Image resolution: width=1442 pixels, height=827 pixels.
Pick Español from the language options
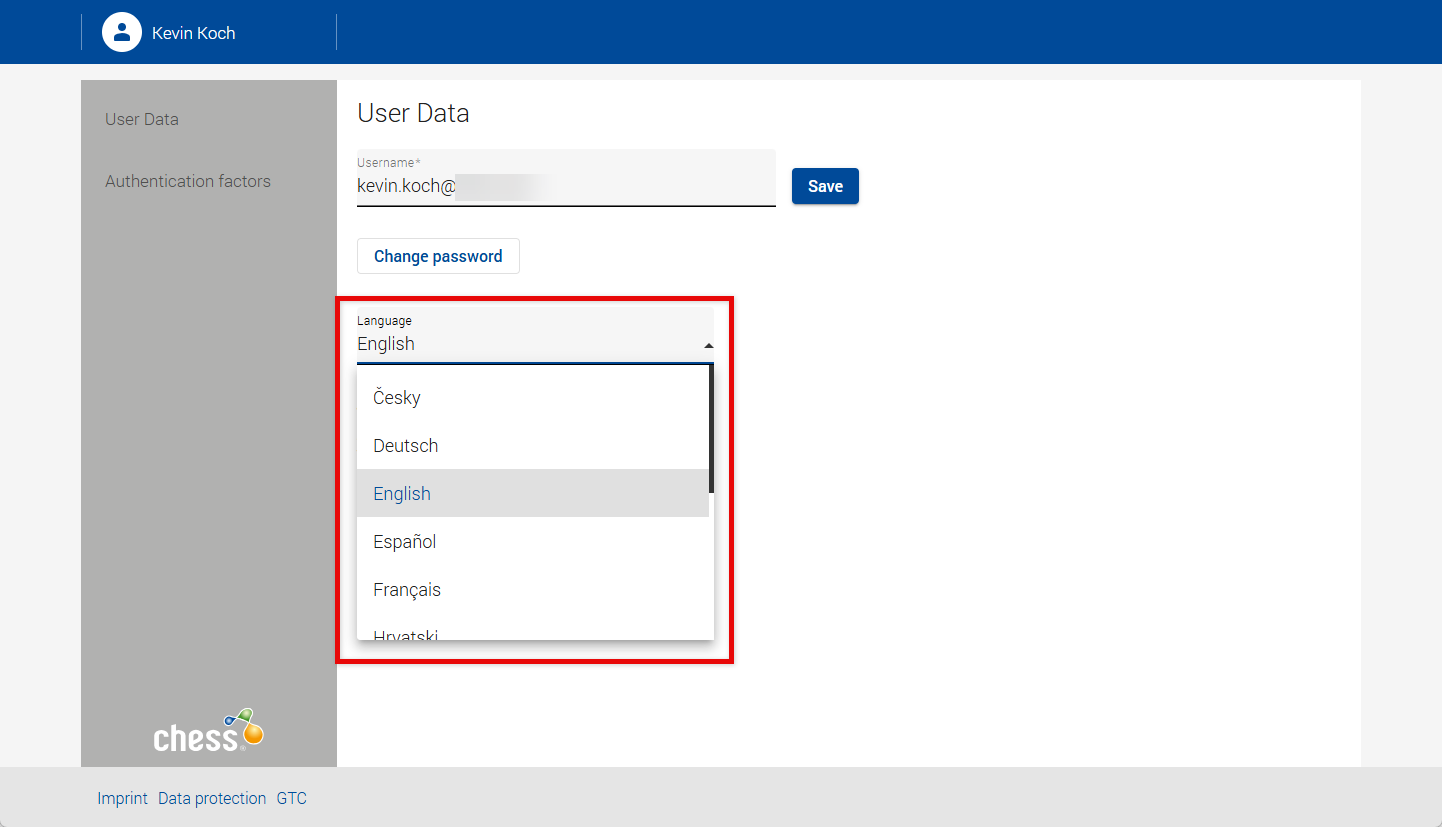tap(405, 541)
